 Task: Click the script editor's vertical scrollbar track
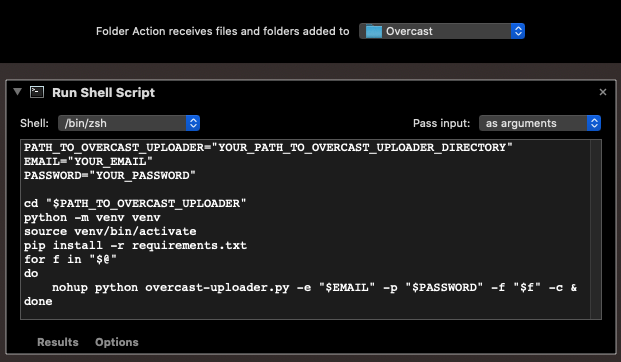(x=596, y=229)
